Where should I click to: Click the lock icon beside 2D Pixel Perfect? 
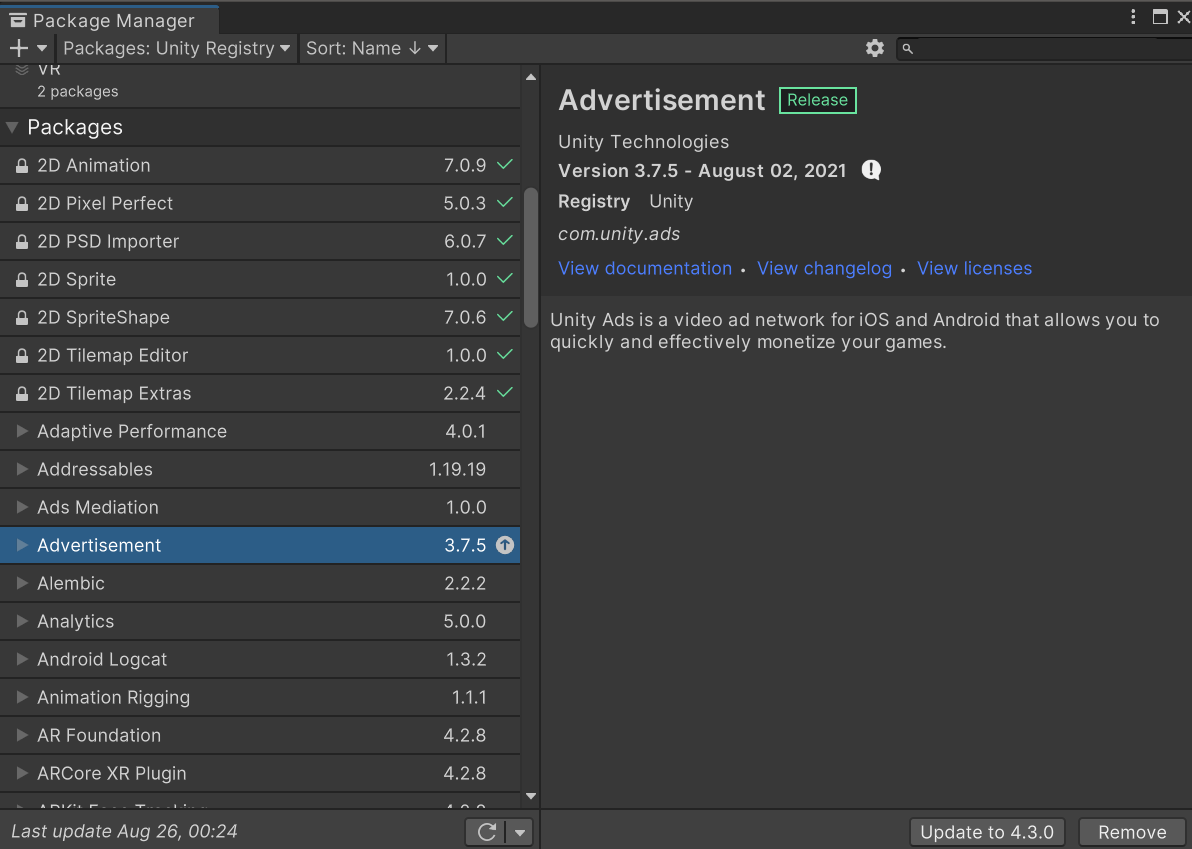22,204
